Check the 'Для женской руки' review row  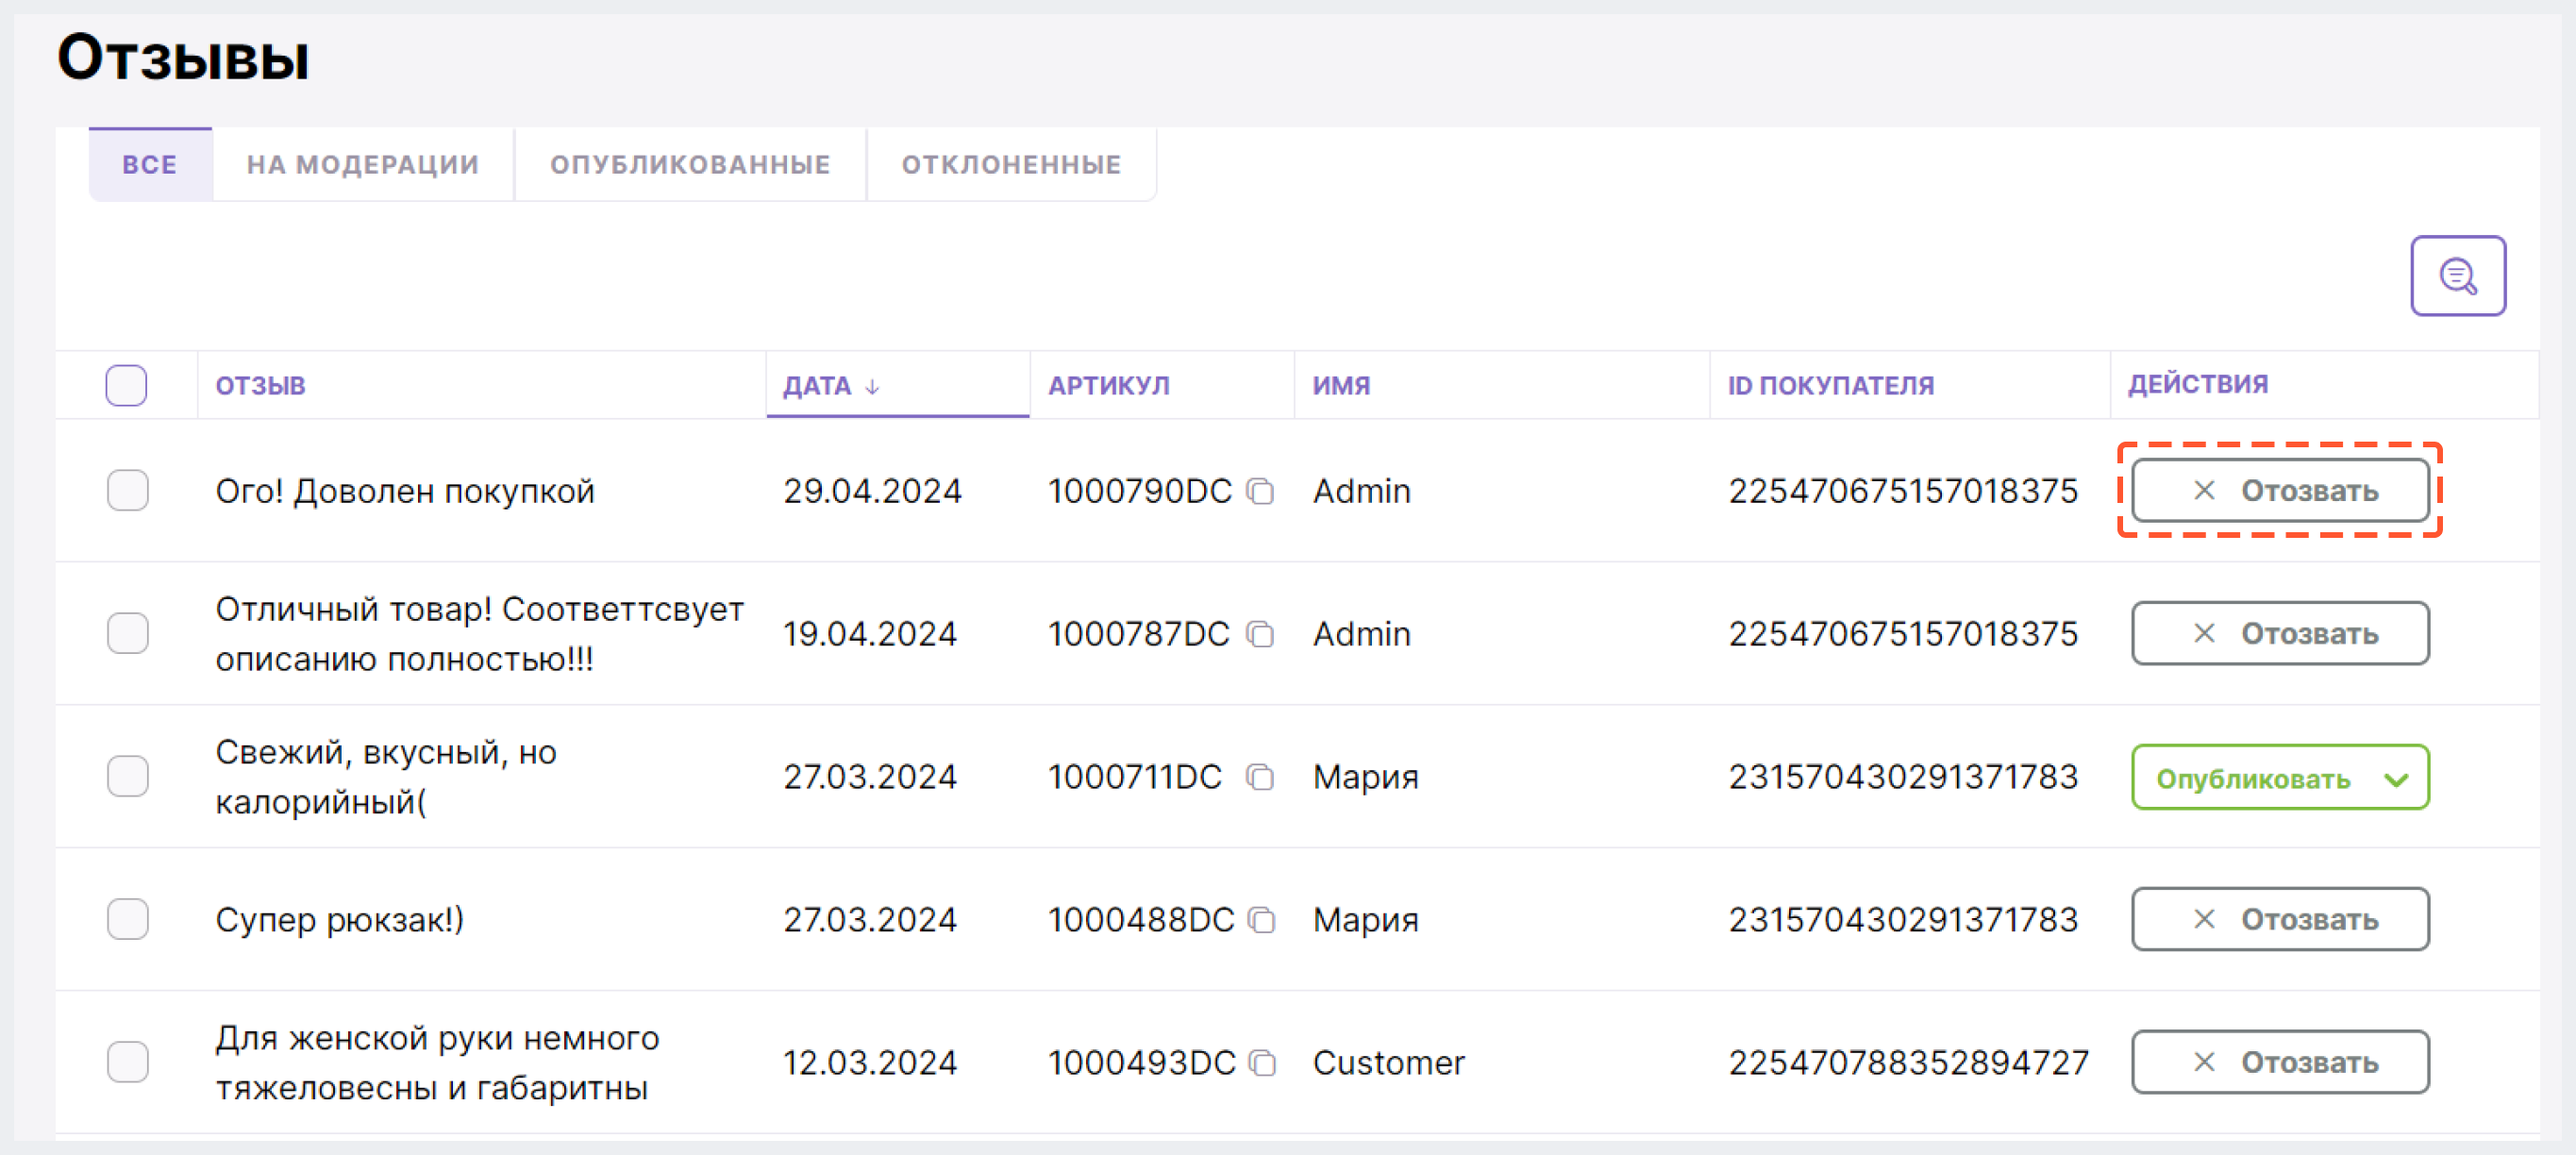pos(128,1063)
